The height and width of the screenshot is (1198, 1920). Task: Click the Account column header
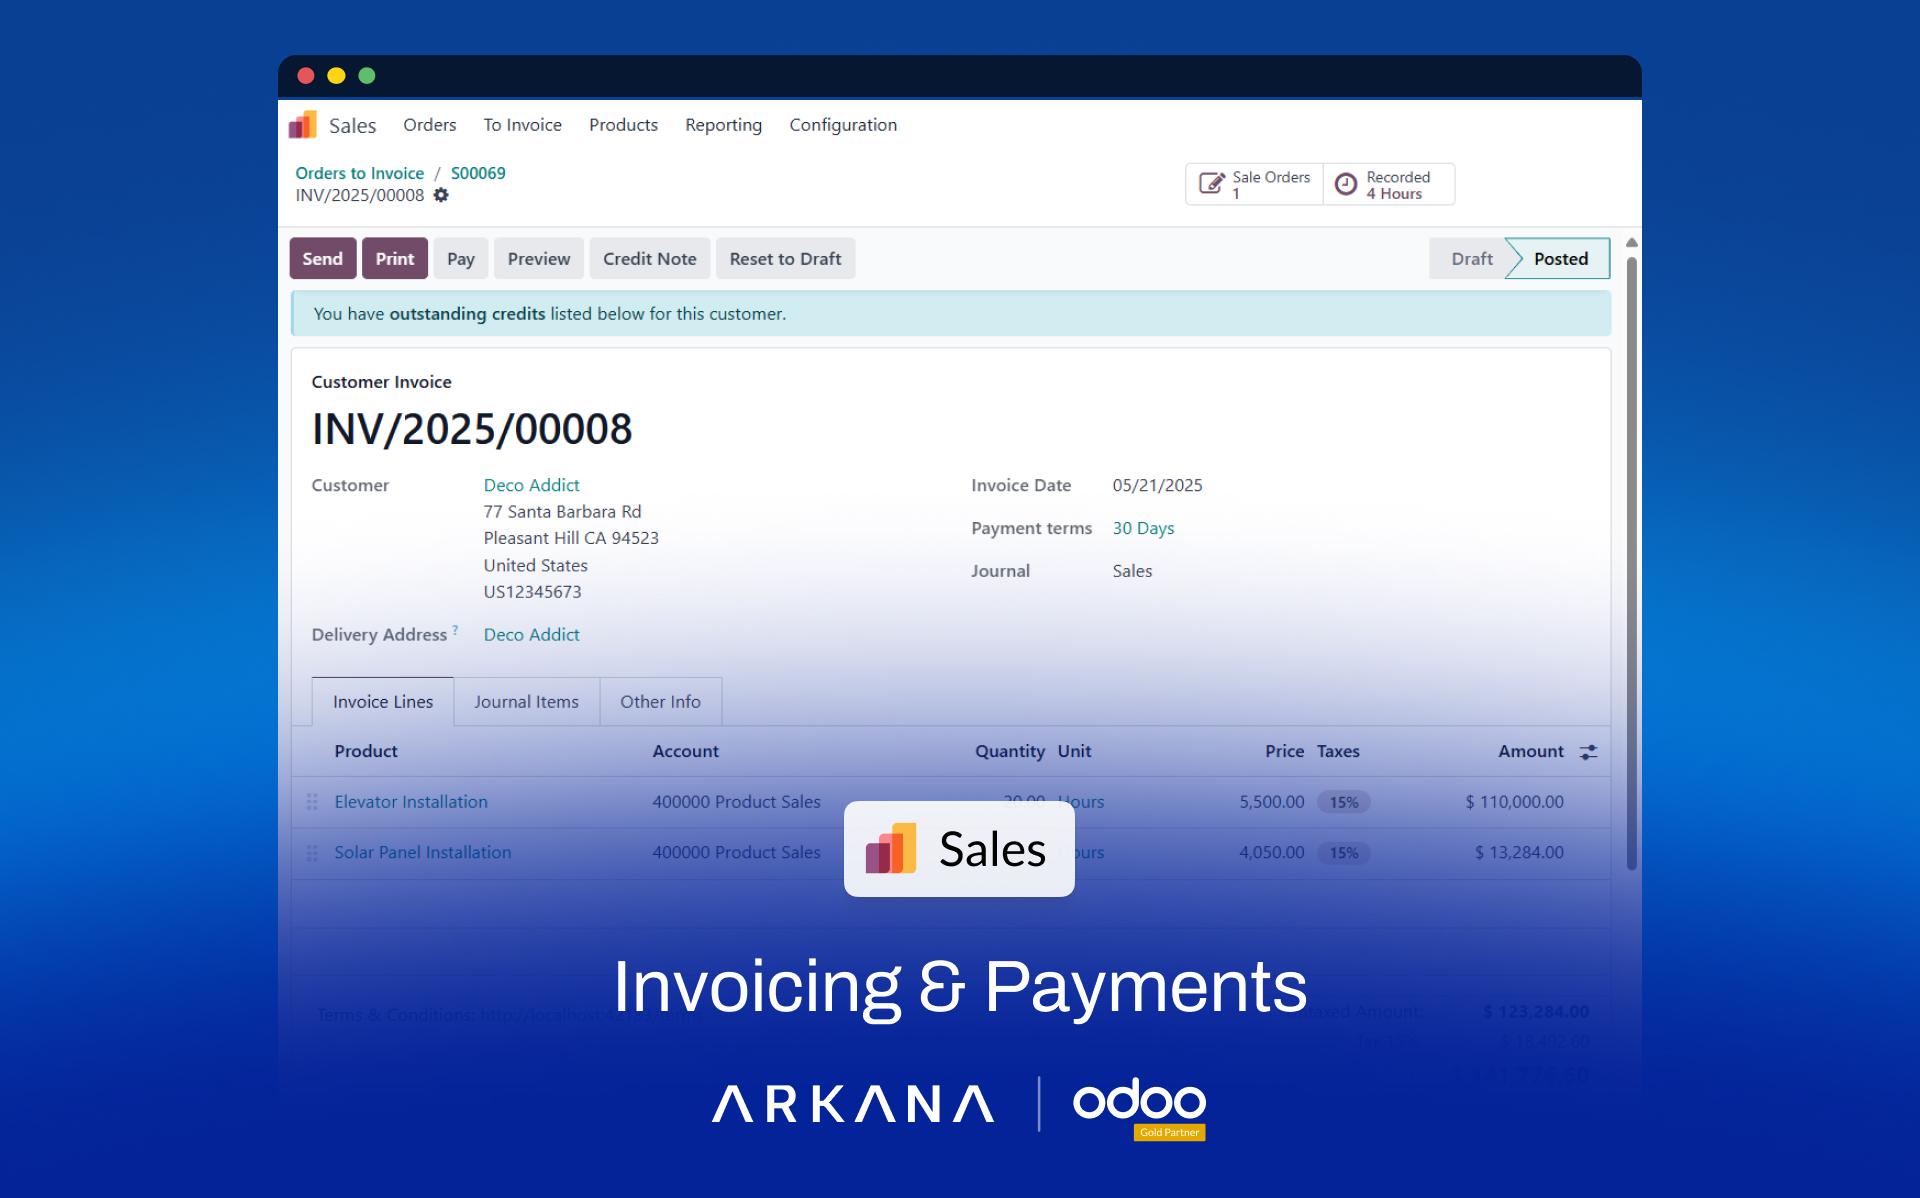(686, 751)
